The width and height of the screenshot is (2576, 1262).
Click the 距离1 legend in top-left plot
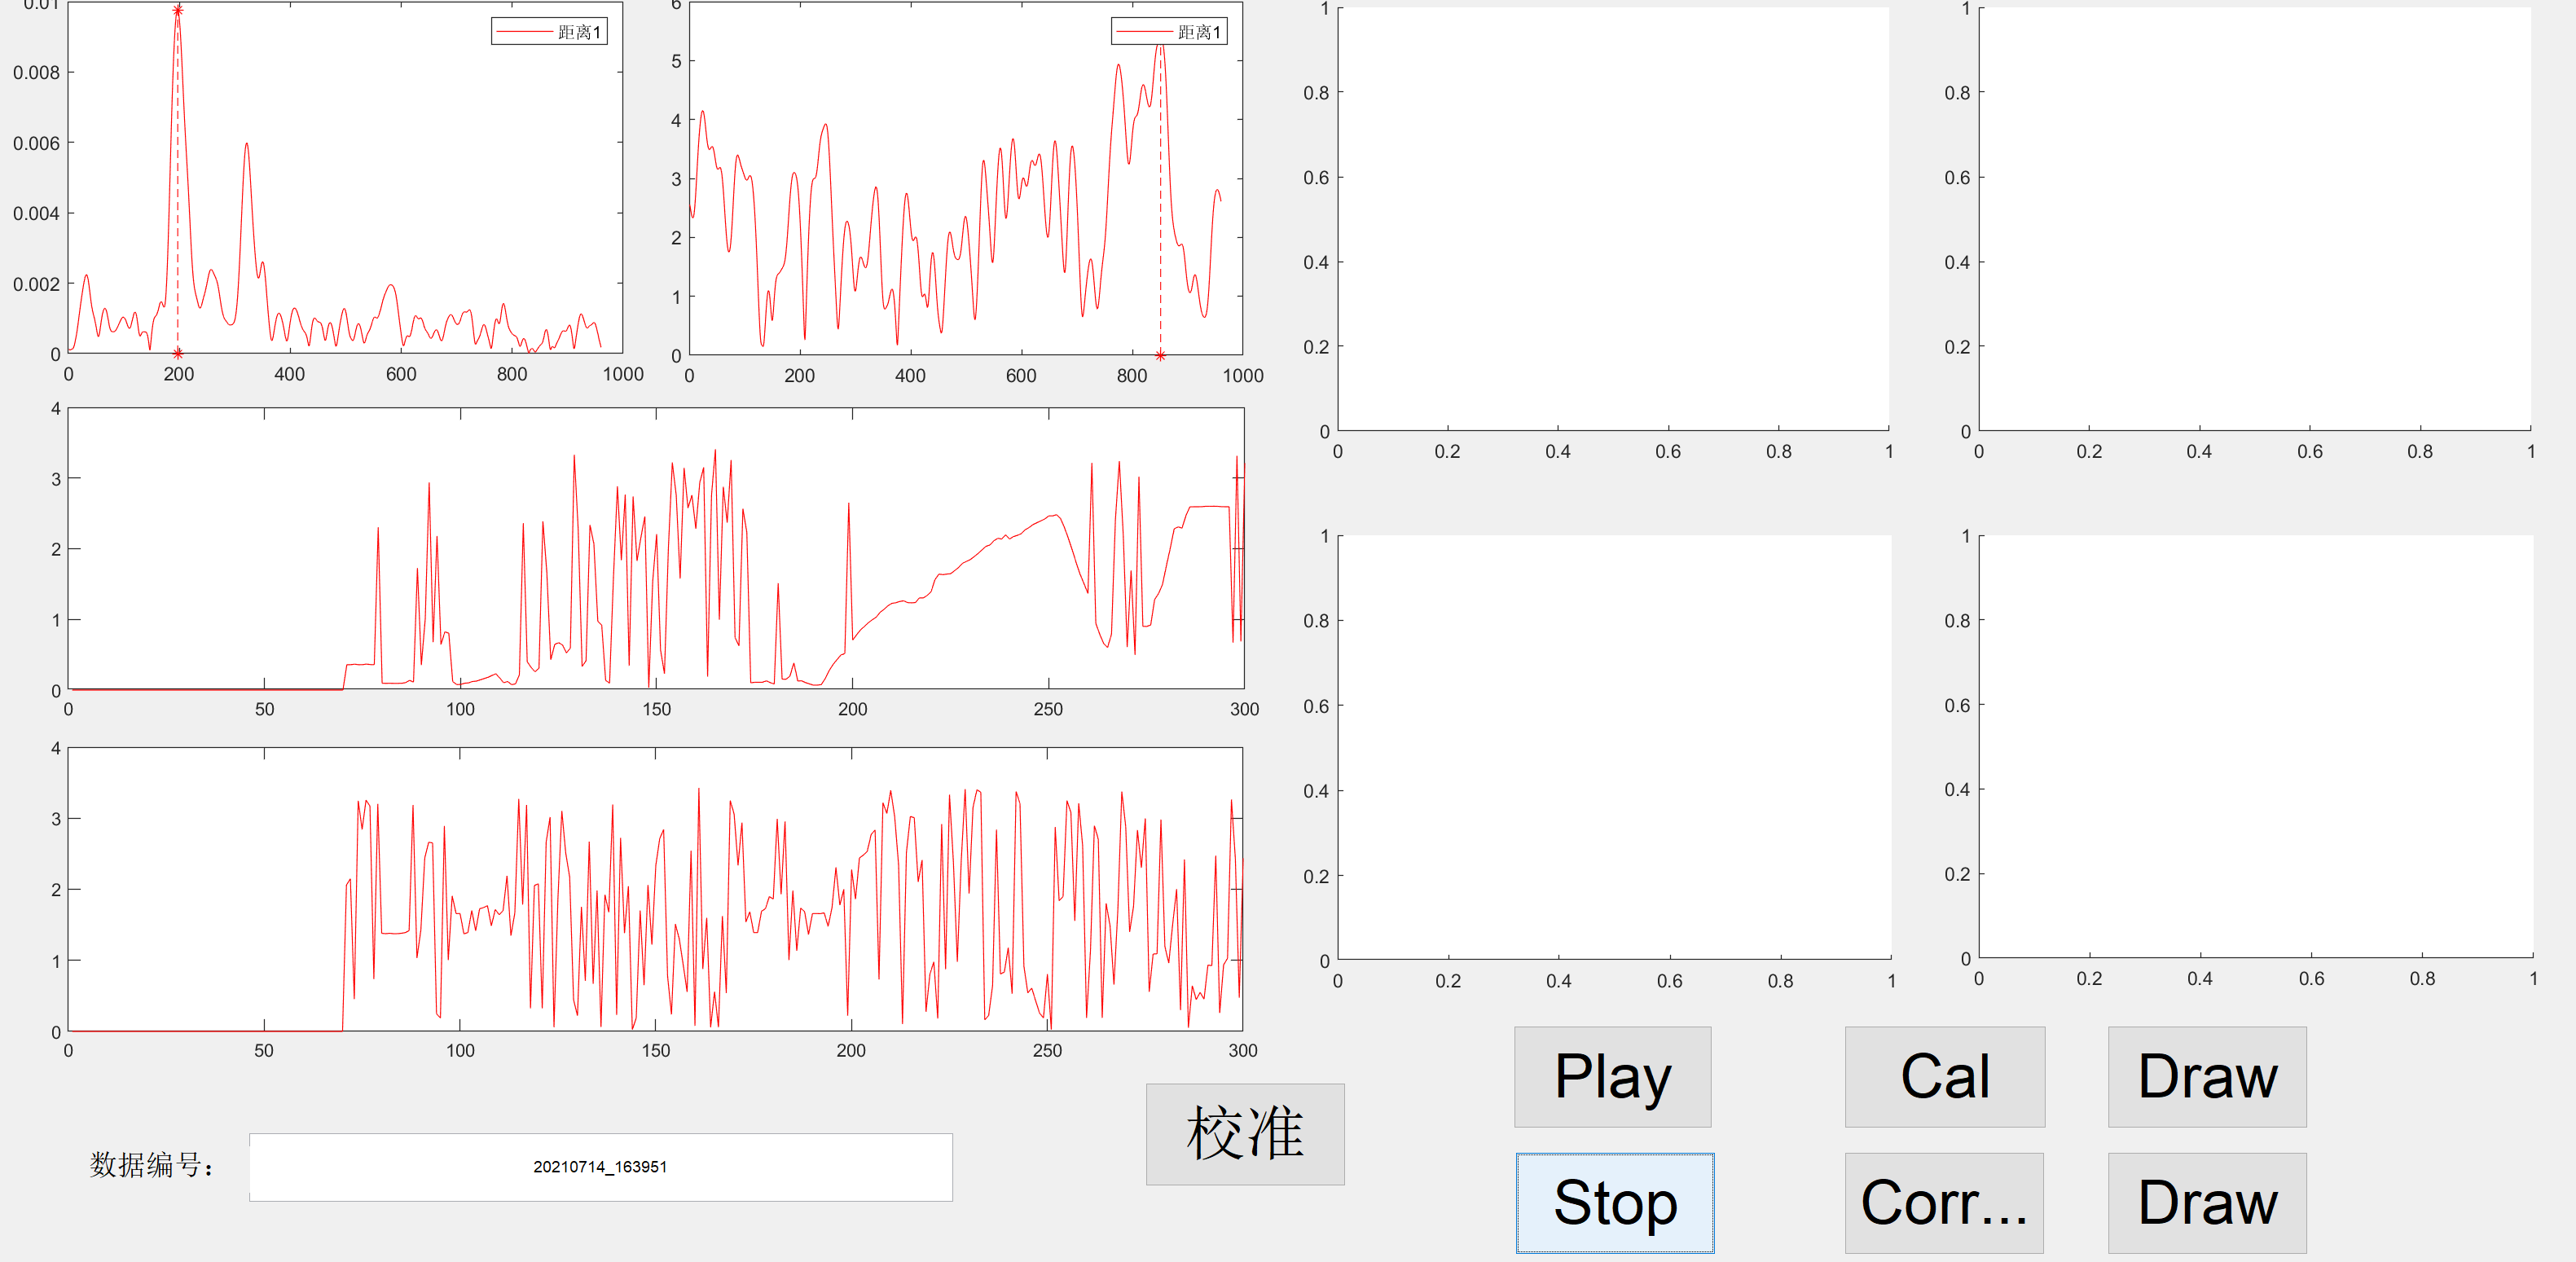point(549,32)
